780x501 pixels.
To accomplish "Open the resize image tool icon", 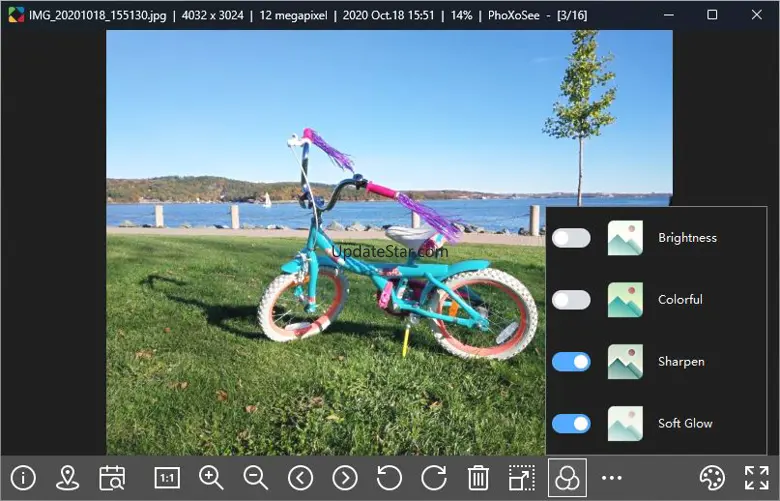I will [x=522, y=478].
